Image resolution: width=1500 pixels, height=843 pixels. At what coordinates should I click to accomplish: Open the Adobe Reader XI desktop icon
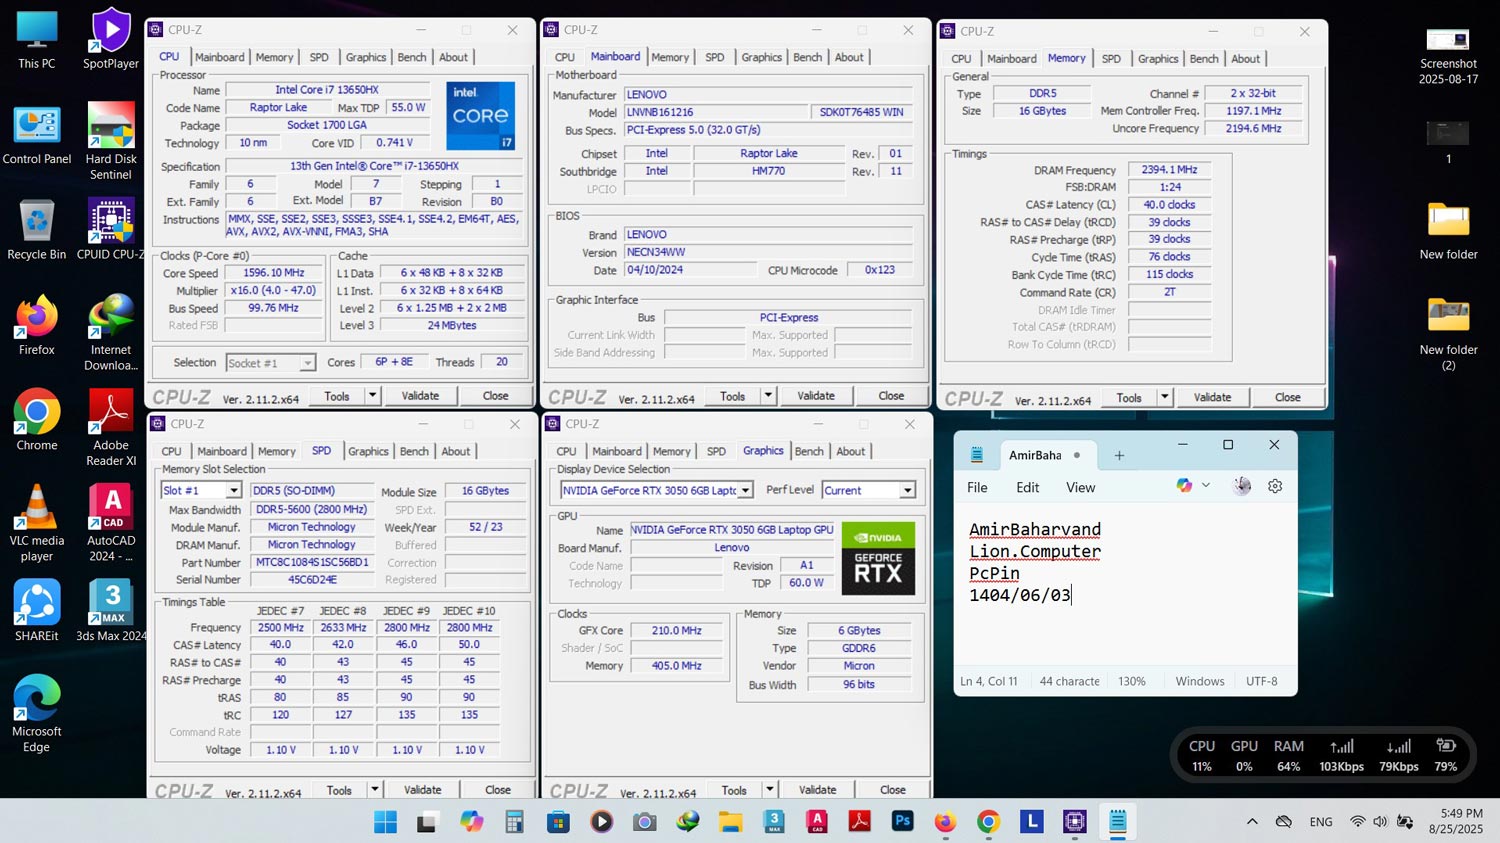coord(111,428)
